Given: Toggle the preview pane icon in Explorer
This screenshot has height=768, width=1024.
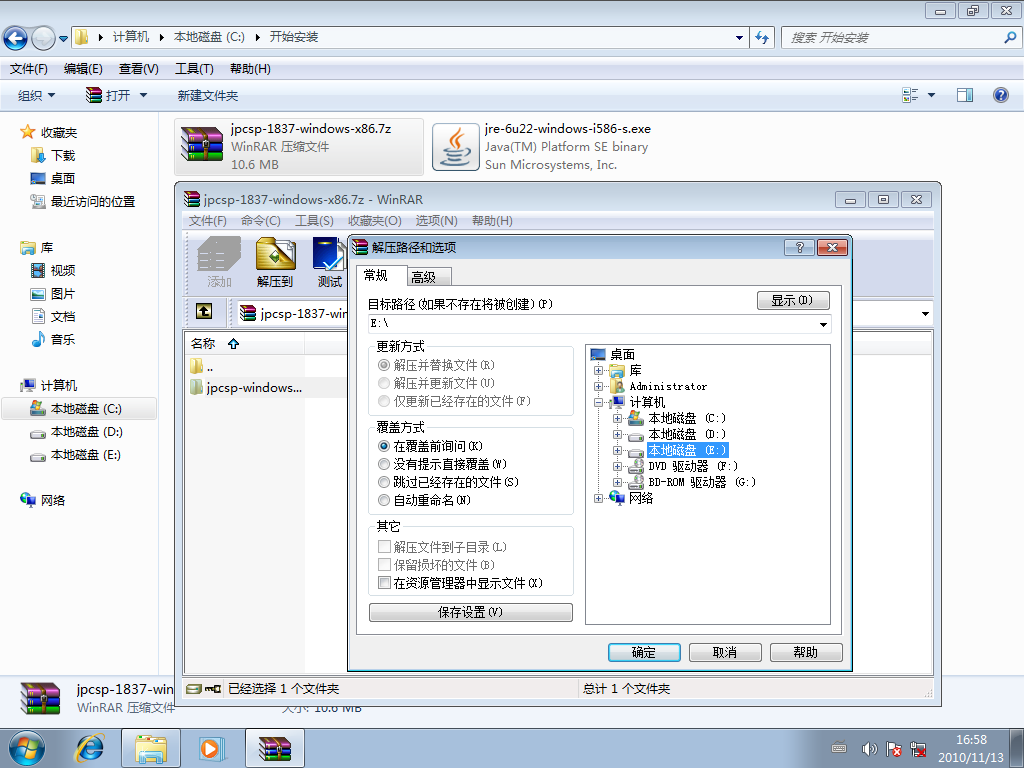Looking at the screenshot, I should tap(965, 95).
